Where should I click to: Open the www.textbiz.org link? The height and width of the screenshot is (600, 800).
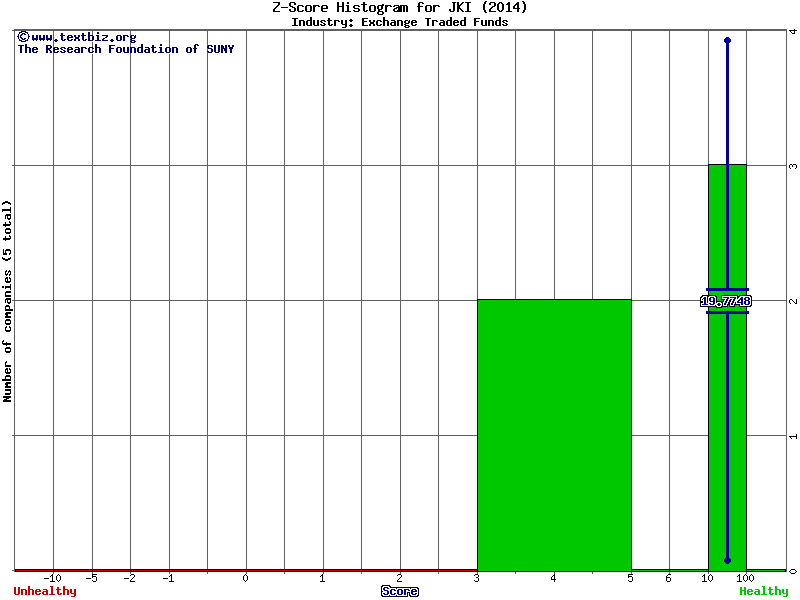tap(83, 37)
